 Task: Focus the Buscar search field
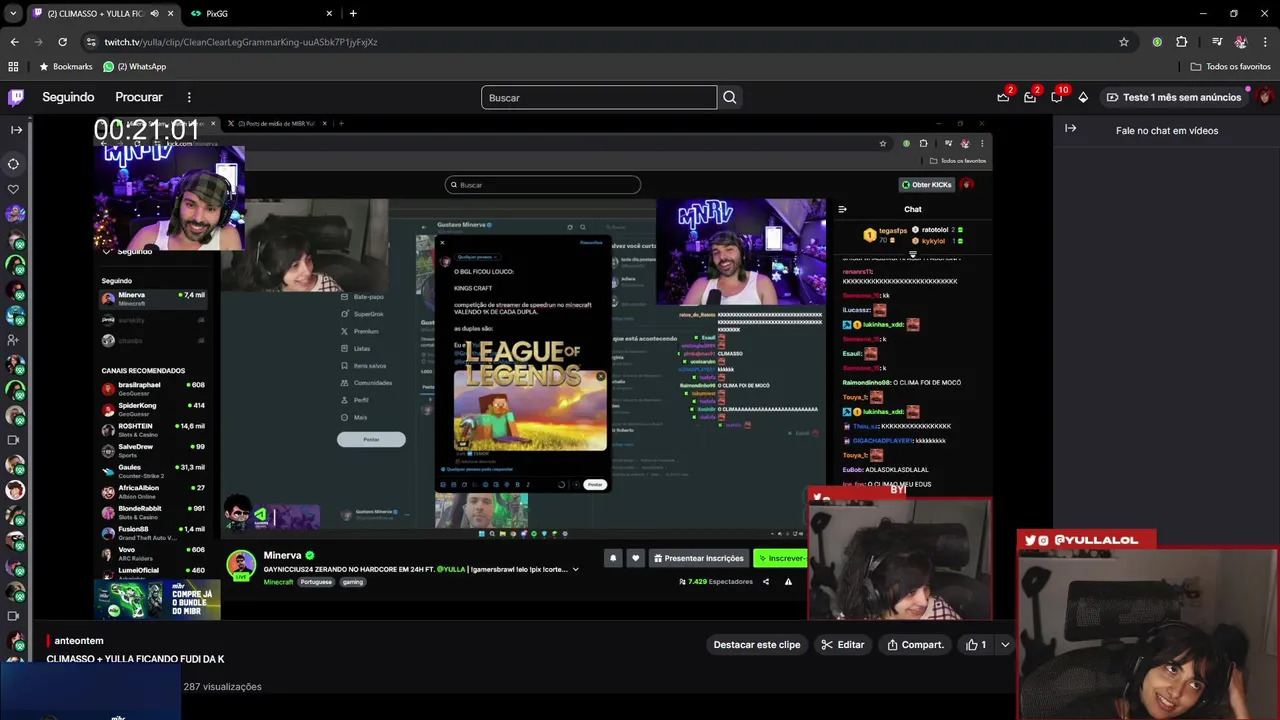(x=599, y=97)
